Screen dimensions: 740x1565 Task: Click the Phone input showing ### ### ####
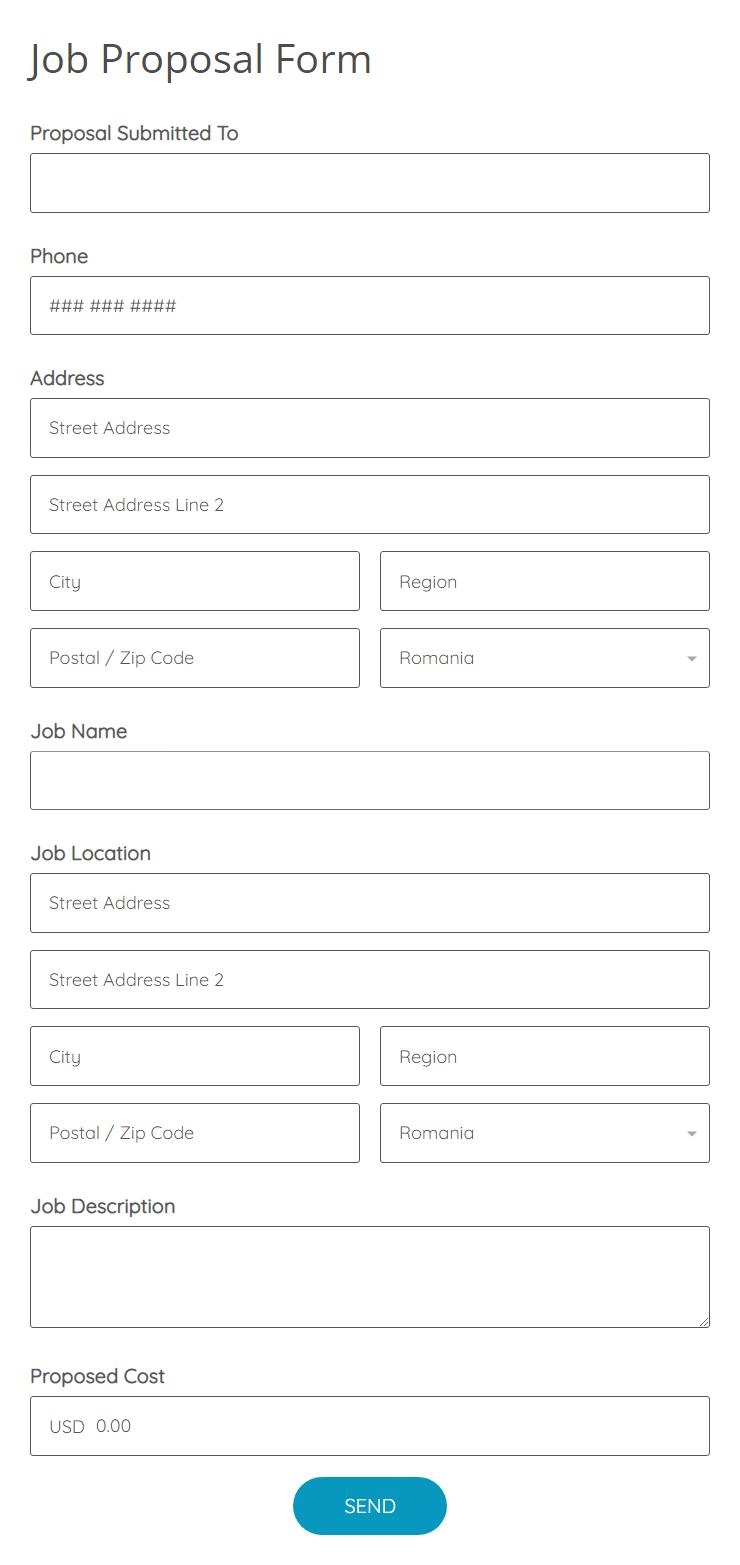click(x=370, y=305)
